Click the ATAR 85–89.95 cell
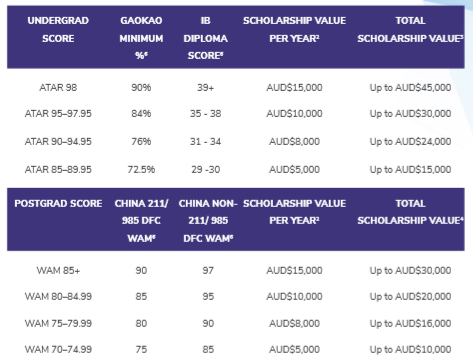This screenshot has height=364, width=473. coord(58,170)
